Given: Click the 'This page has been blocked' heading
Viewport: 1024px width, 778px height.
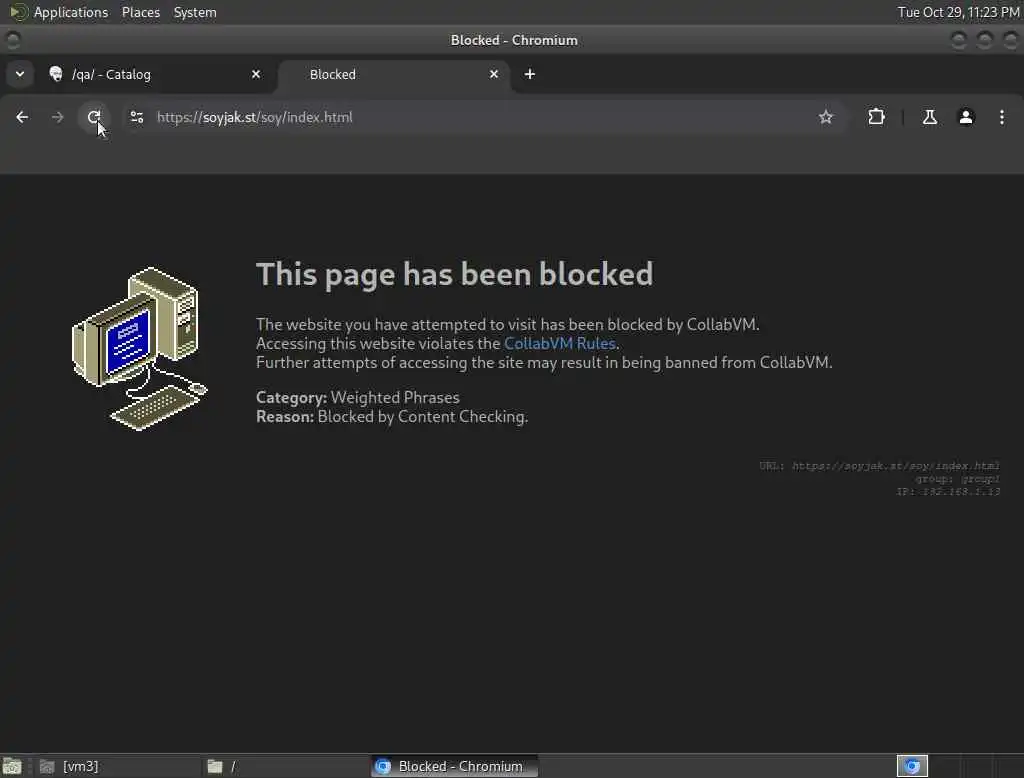Looking at the screenshot, I should point(455,274).
